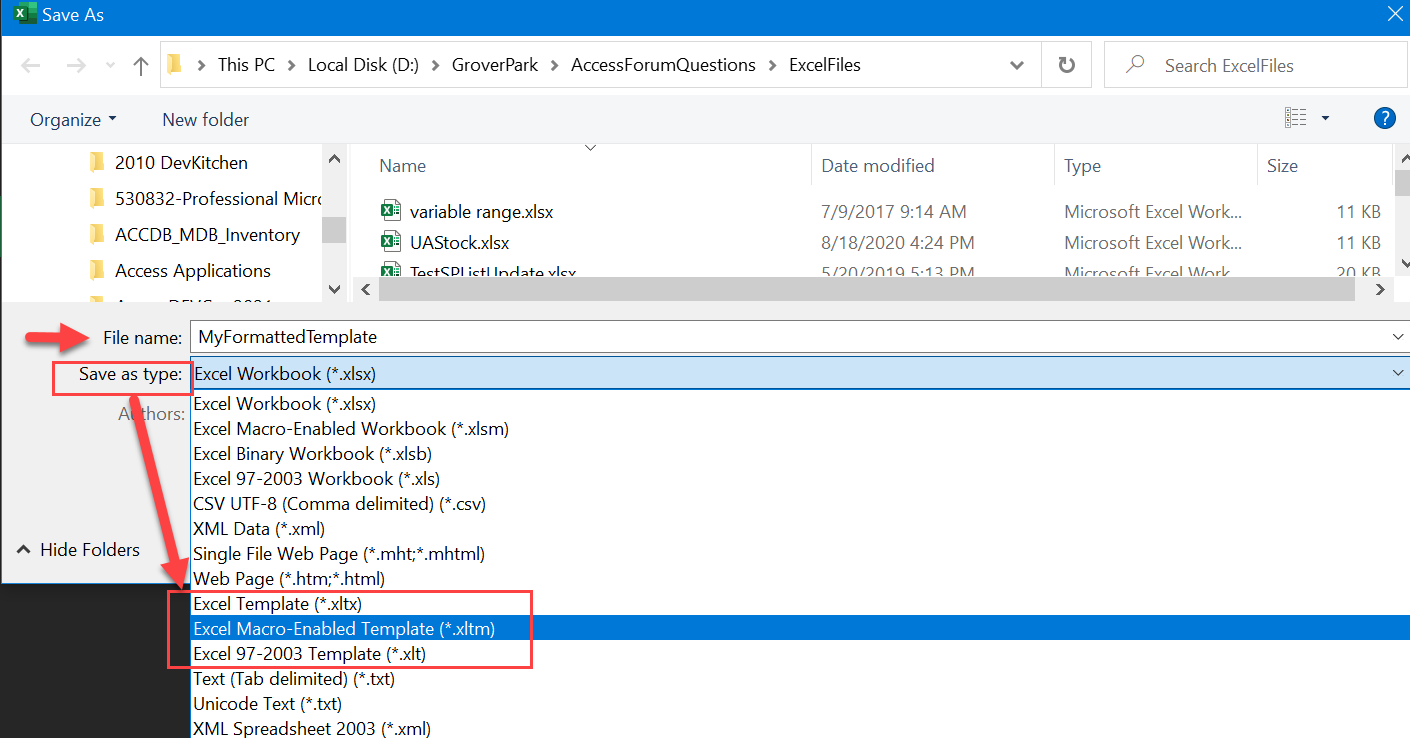Click file list horizontal scroll-right arrow
Screen dimensions: 1410x738
(x=1381, y=289)
